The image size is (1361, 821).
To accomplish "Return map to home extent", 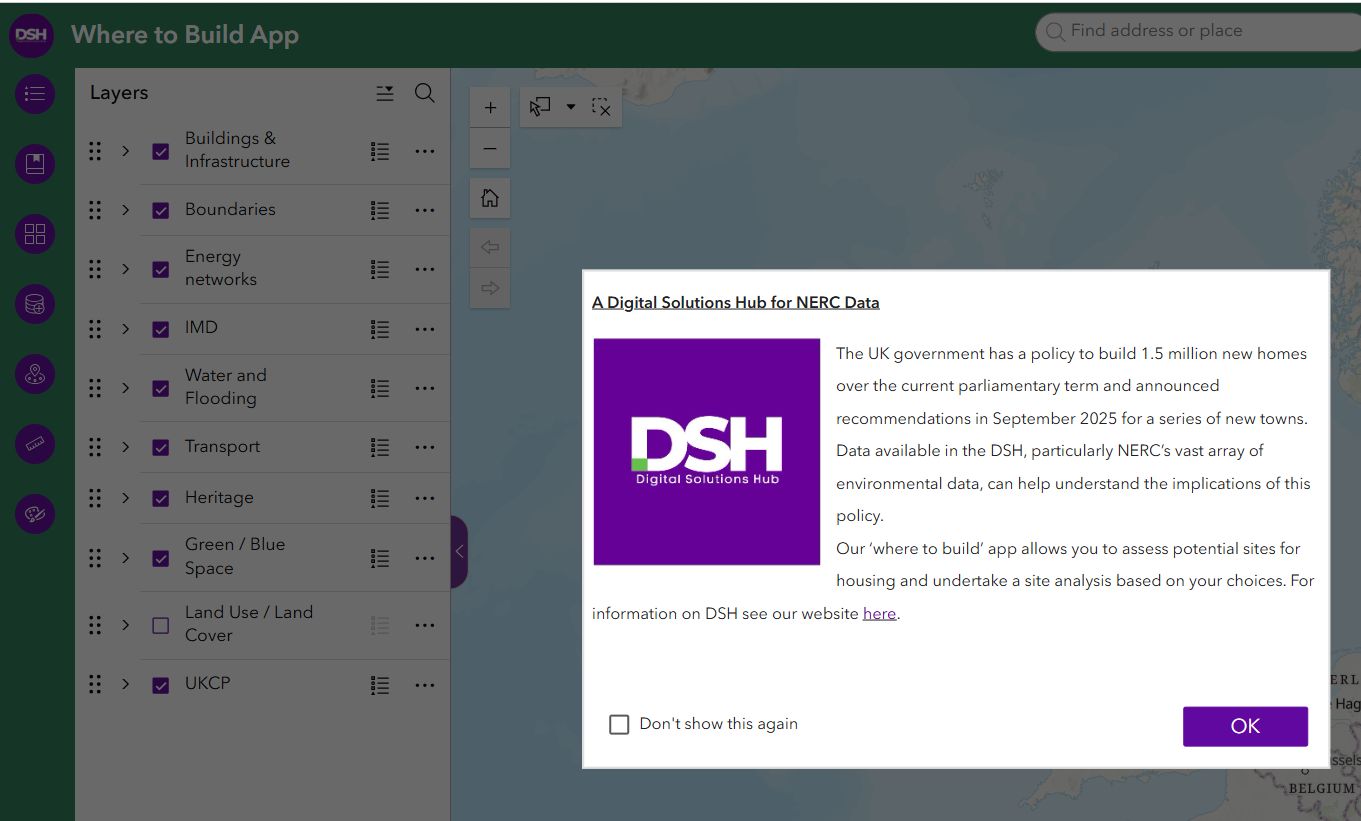I will click(x=490, y=198).
